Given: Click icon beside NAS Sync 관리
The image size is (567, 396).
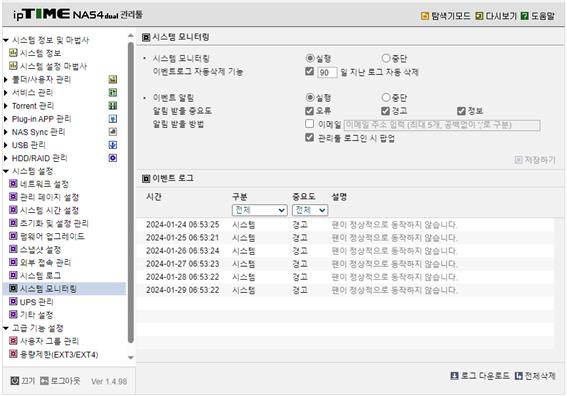Looking at the screenshot, I should 113,132.
